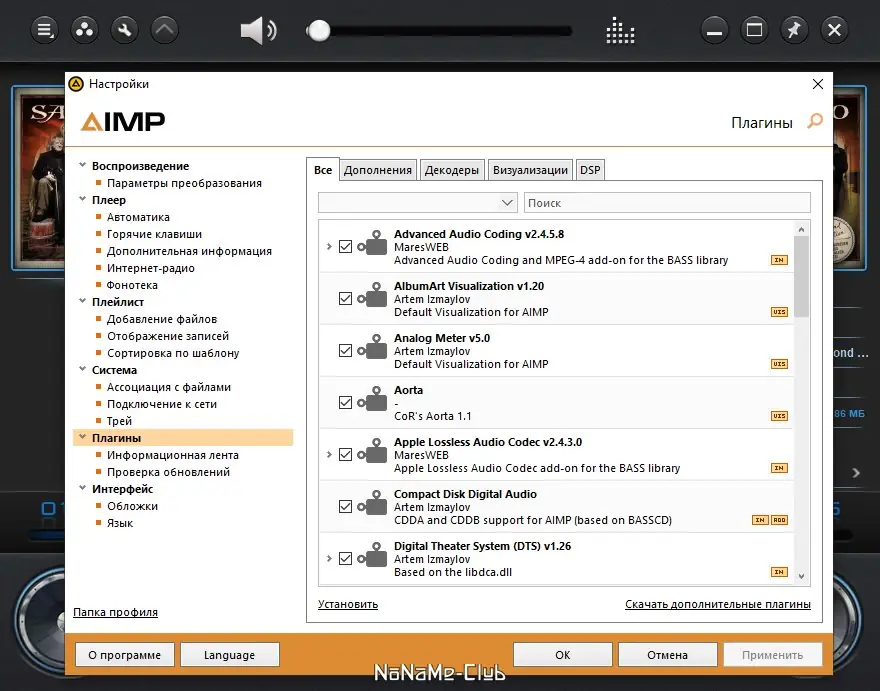880x691 pixels.
Task: Uncheck Compact Disk Digital Audio checkbox
Action: point(345,506)
